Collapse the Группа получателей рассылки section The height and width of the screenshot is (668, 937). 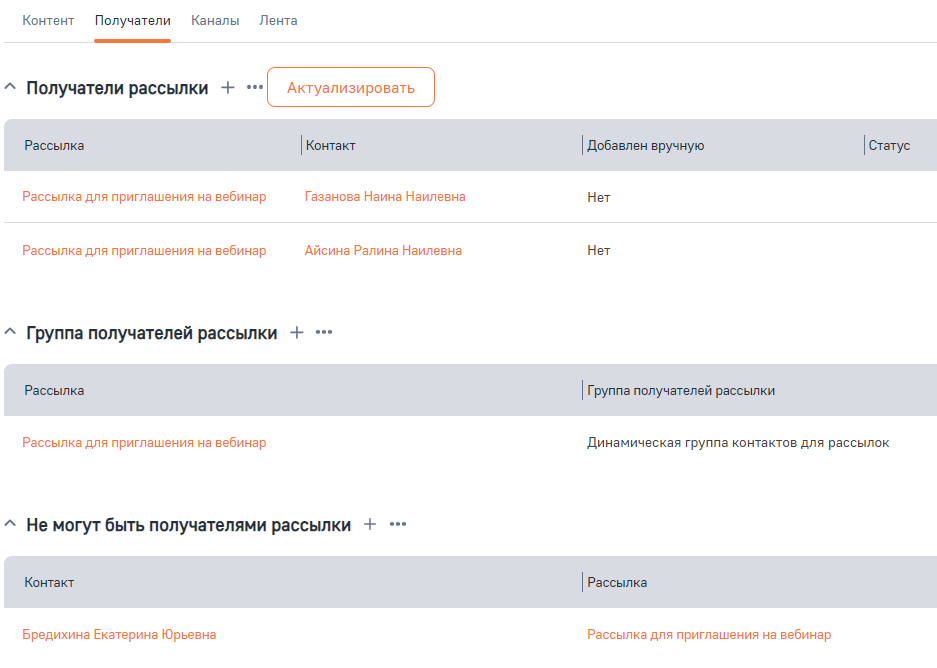pyautogui.click(x=10, y=332)
